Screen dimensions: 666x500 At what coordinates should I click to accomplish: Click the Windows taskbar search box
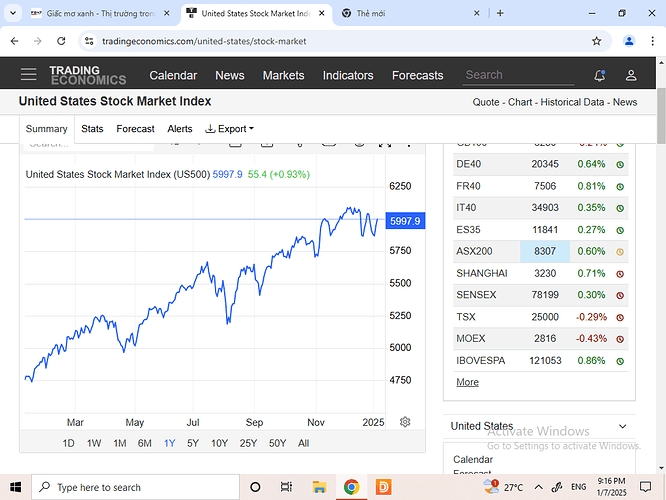coord(135,487)
